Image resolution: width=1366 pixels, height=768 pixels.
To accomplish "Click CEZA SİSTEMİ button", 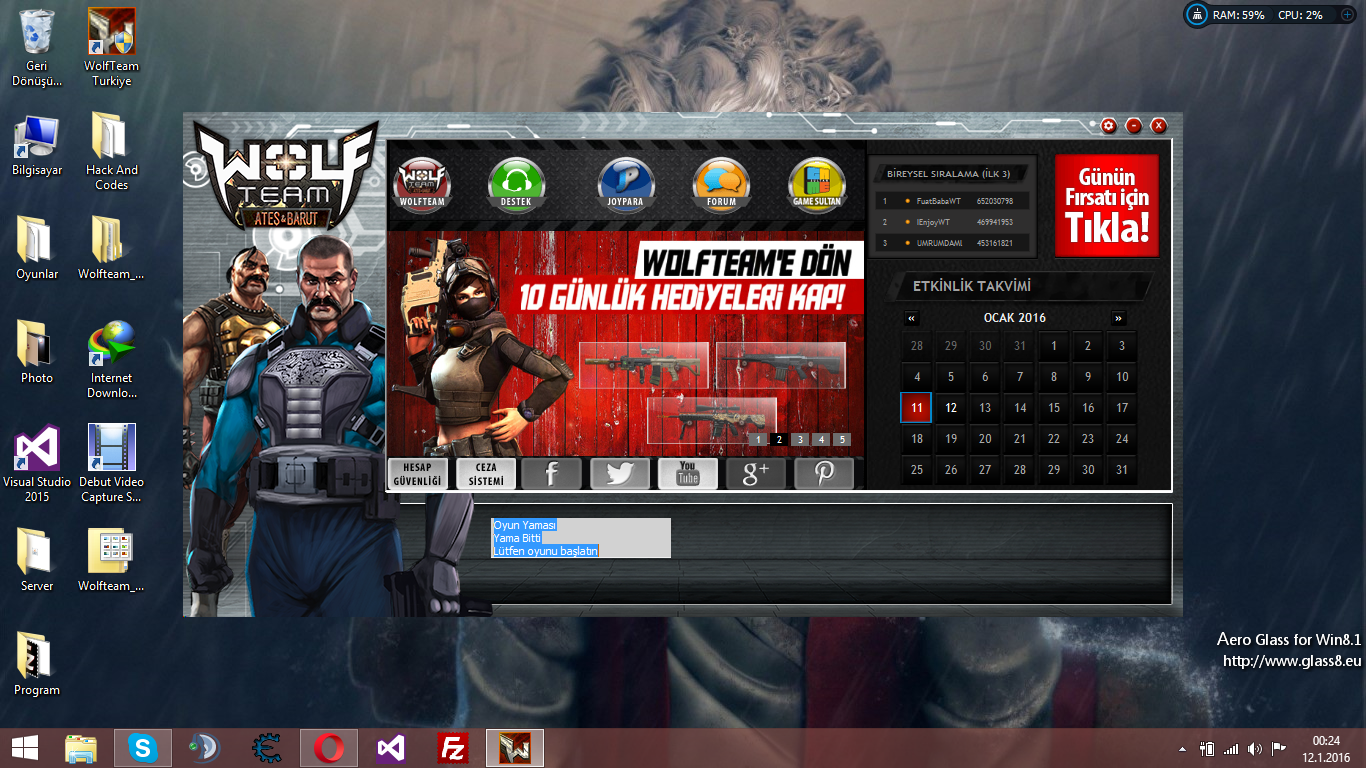I will (486, 474).
